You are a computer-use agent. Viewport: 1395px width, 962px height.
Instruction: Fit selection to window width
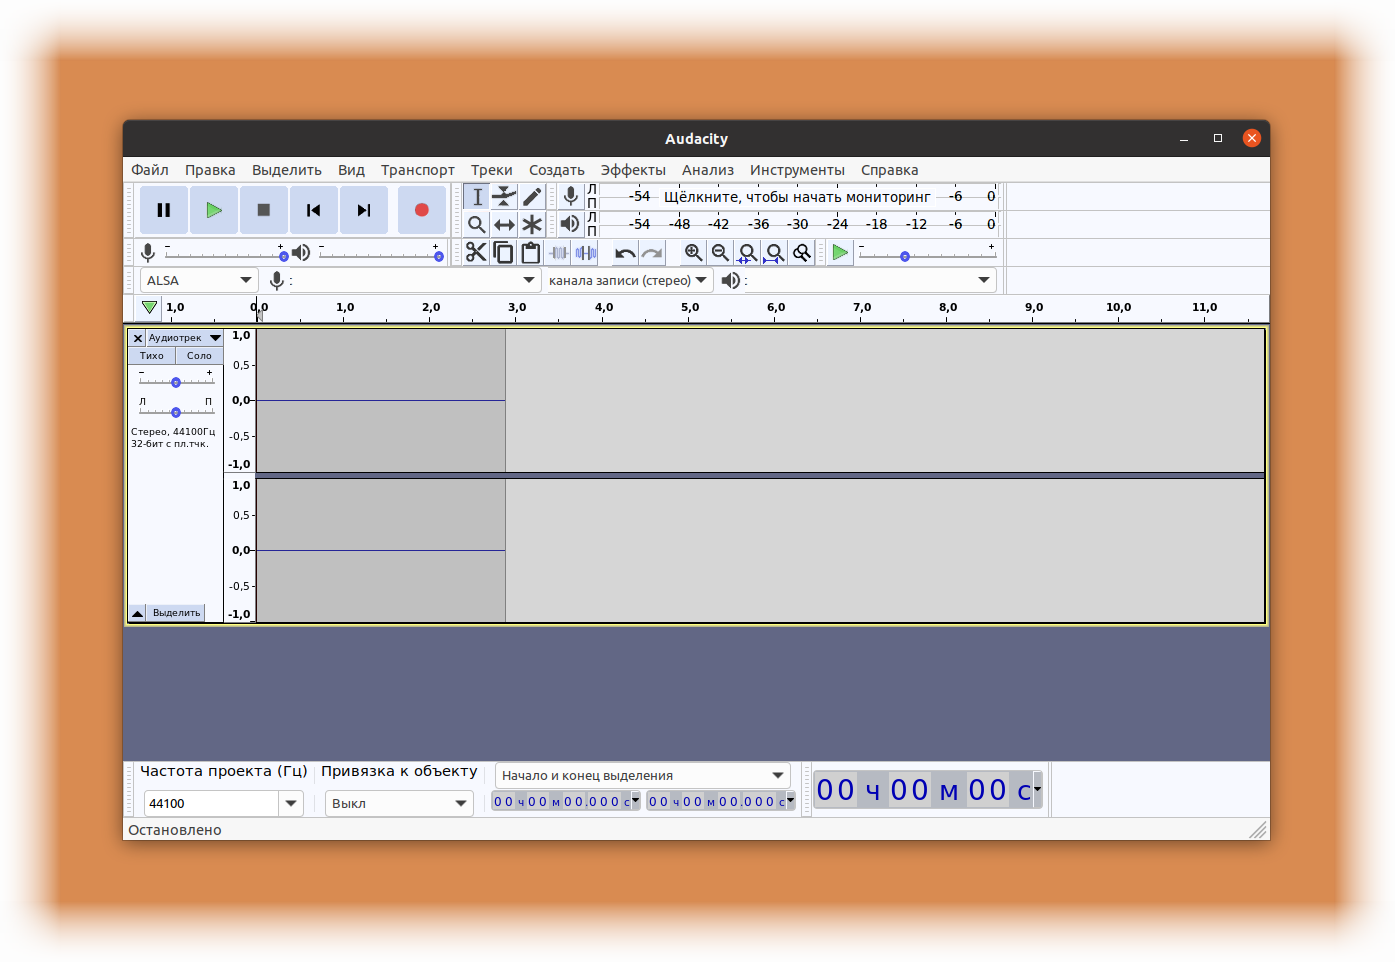(x=747, y=253)
